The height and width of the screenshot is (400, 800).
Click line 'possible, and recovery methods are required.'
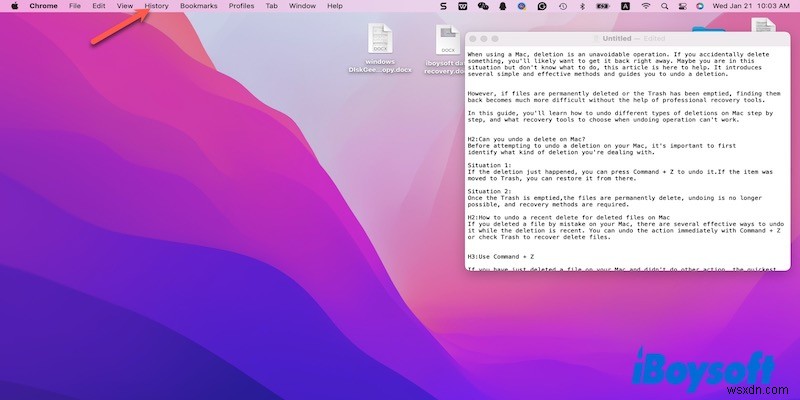[x=548, y=205]
